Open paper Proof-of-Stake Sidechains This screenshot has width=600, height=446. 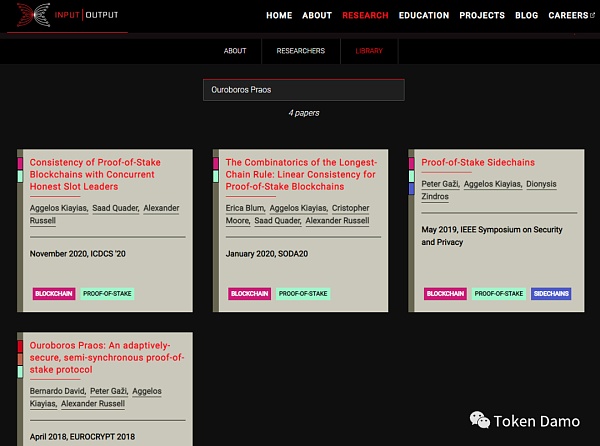coord(478,162)
